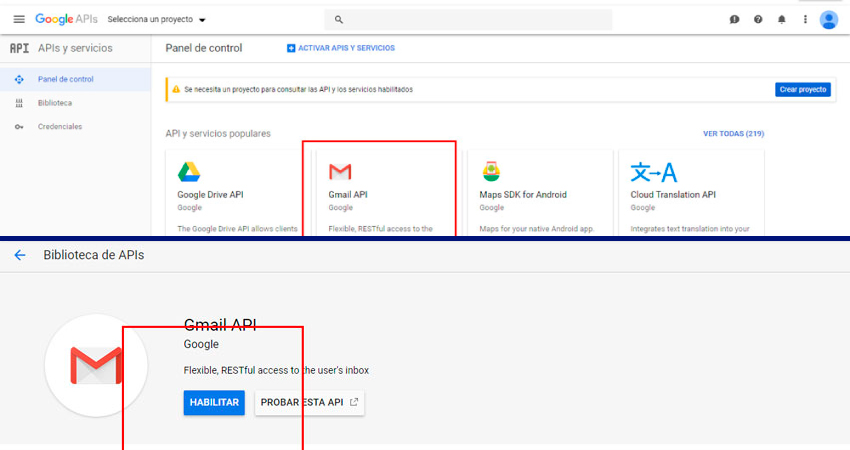
Task: Click ACTIVAR APIS Y SERVICIOS
Action: coord(341,48)
